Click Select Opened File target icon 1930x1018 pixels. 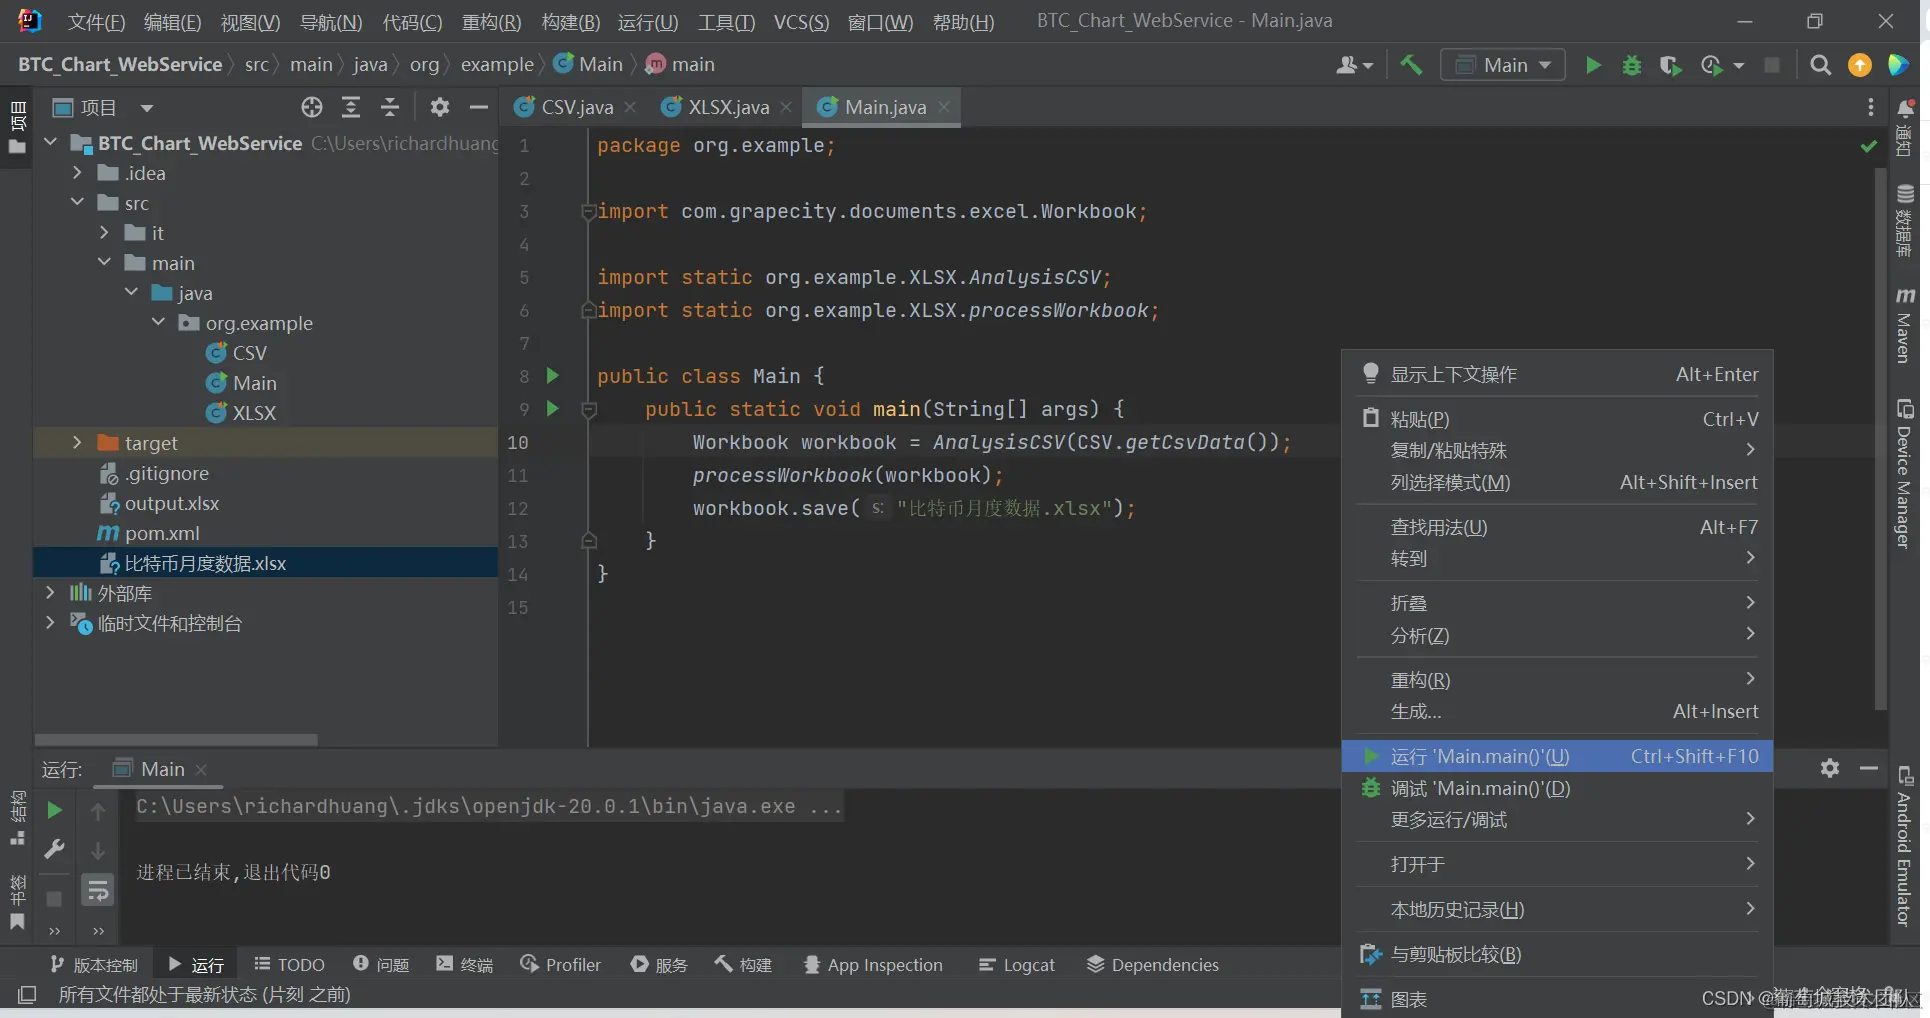pyautogui.click(x=312, y=107)
